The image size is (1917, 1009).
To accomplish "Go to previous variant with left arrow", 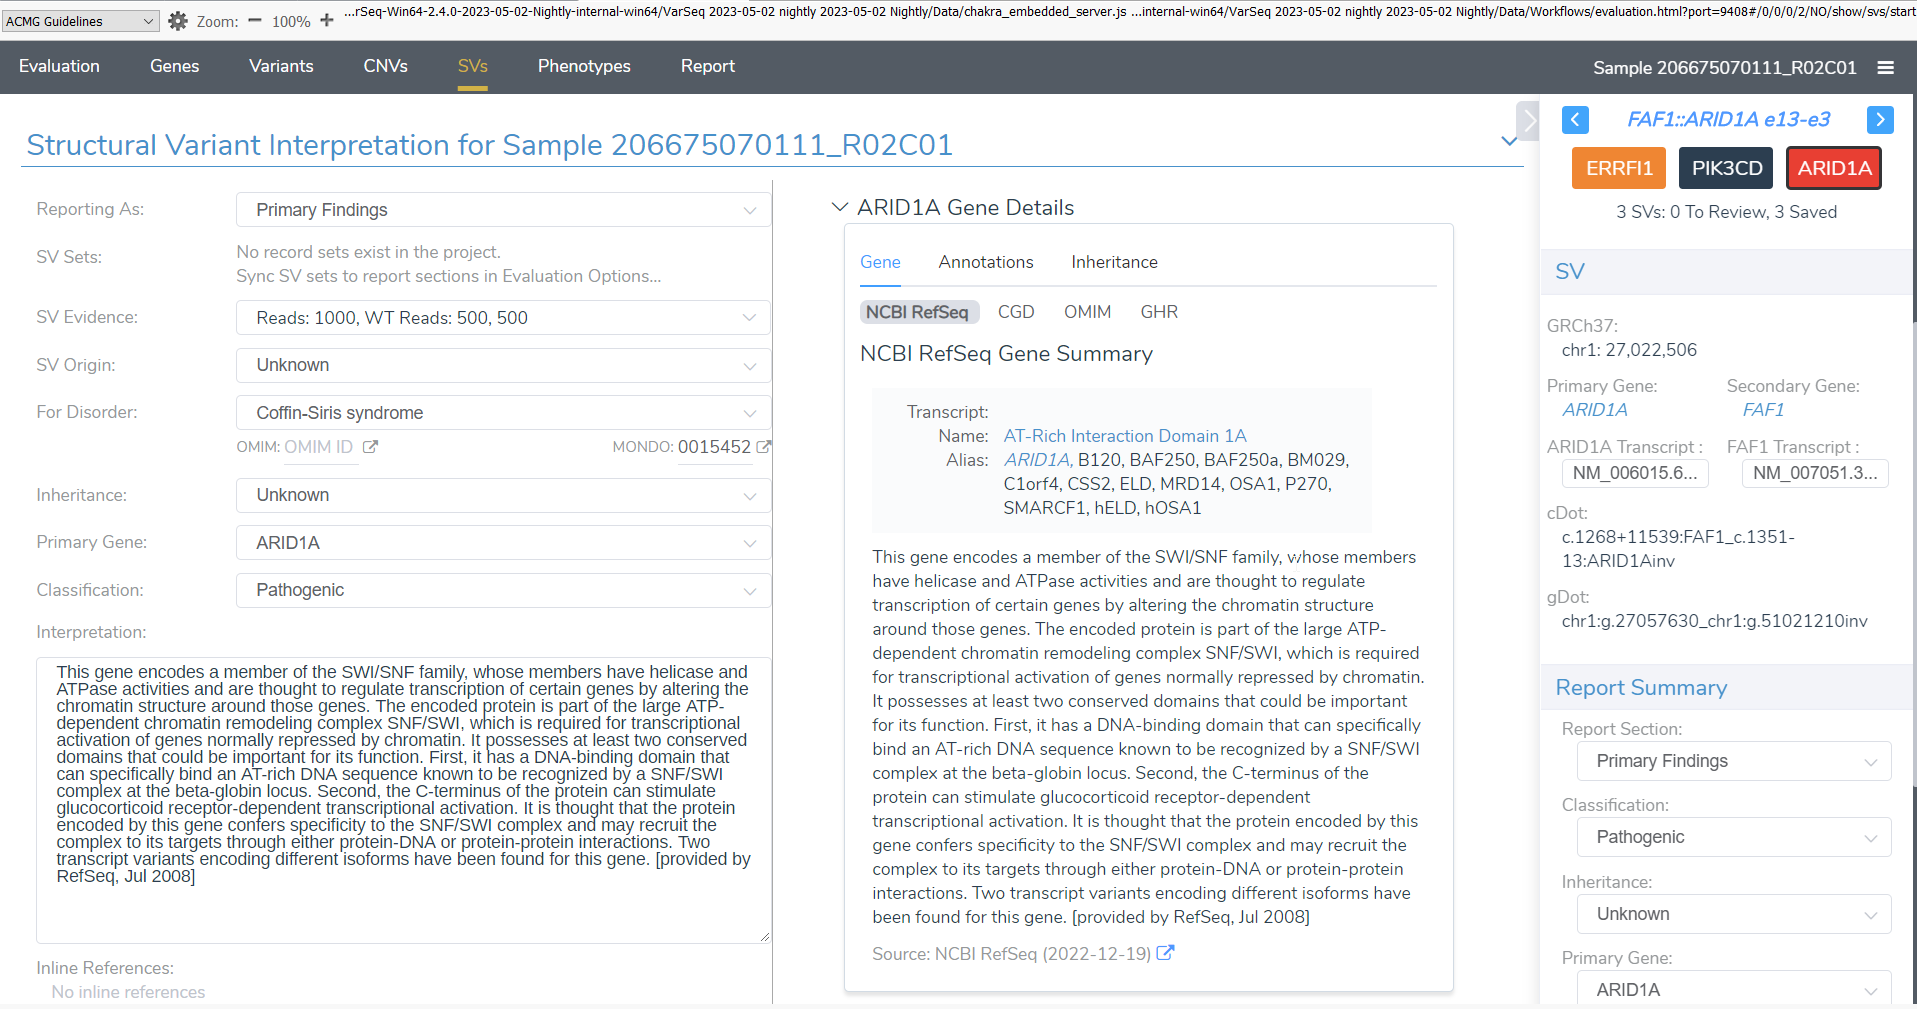I will 1575,119.
